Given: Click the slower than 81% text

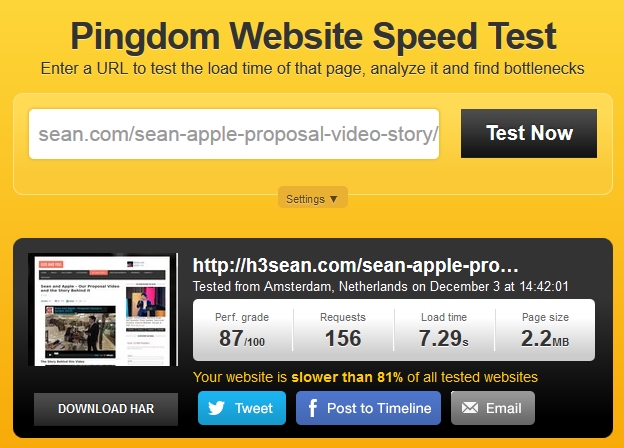Looking at the screenshot, I should [x=347, y=377].
